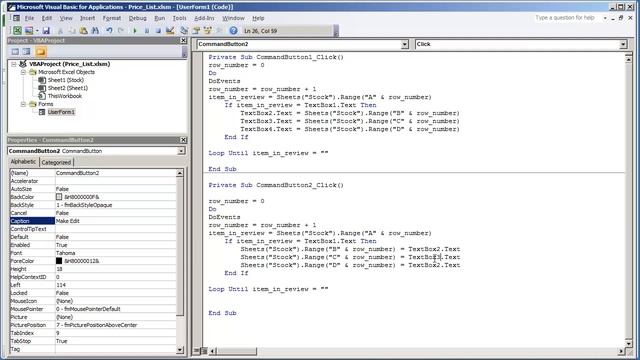Viewport: 640px width, 360px height.
Task: Switch to Full Module View at code window bottom
Action: (204, 351)
